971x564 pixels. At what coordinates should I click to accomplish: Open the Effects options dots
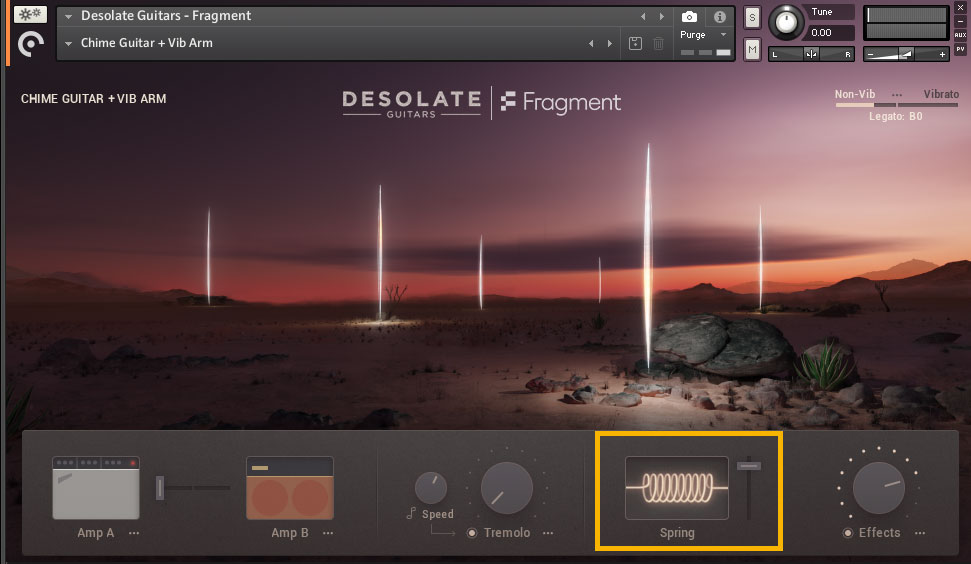coord(920,533)
